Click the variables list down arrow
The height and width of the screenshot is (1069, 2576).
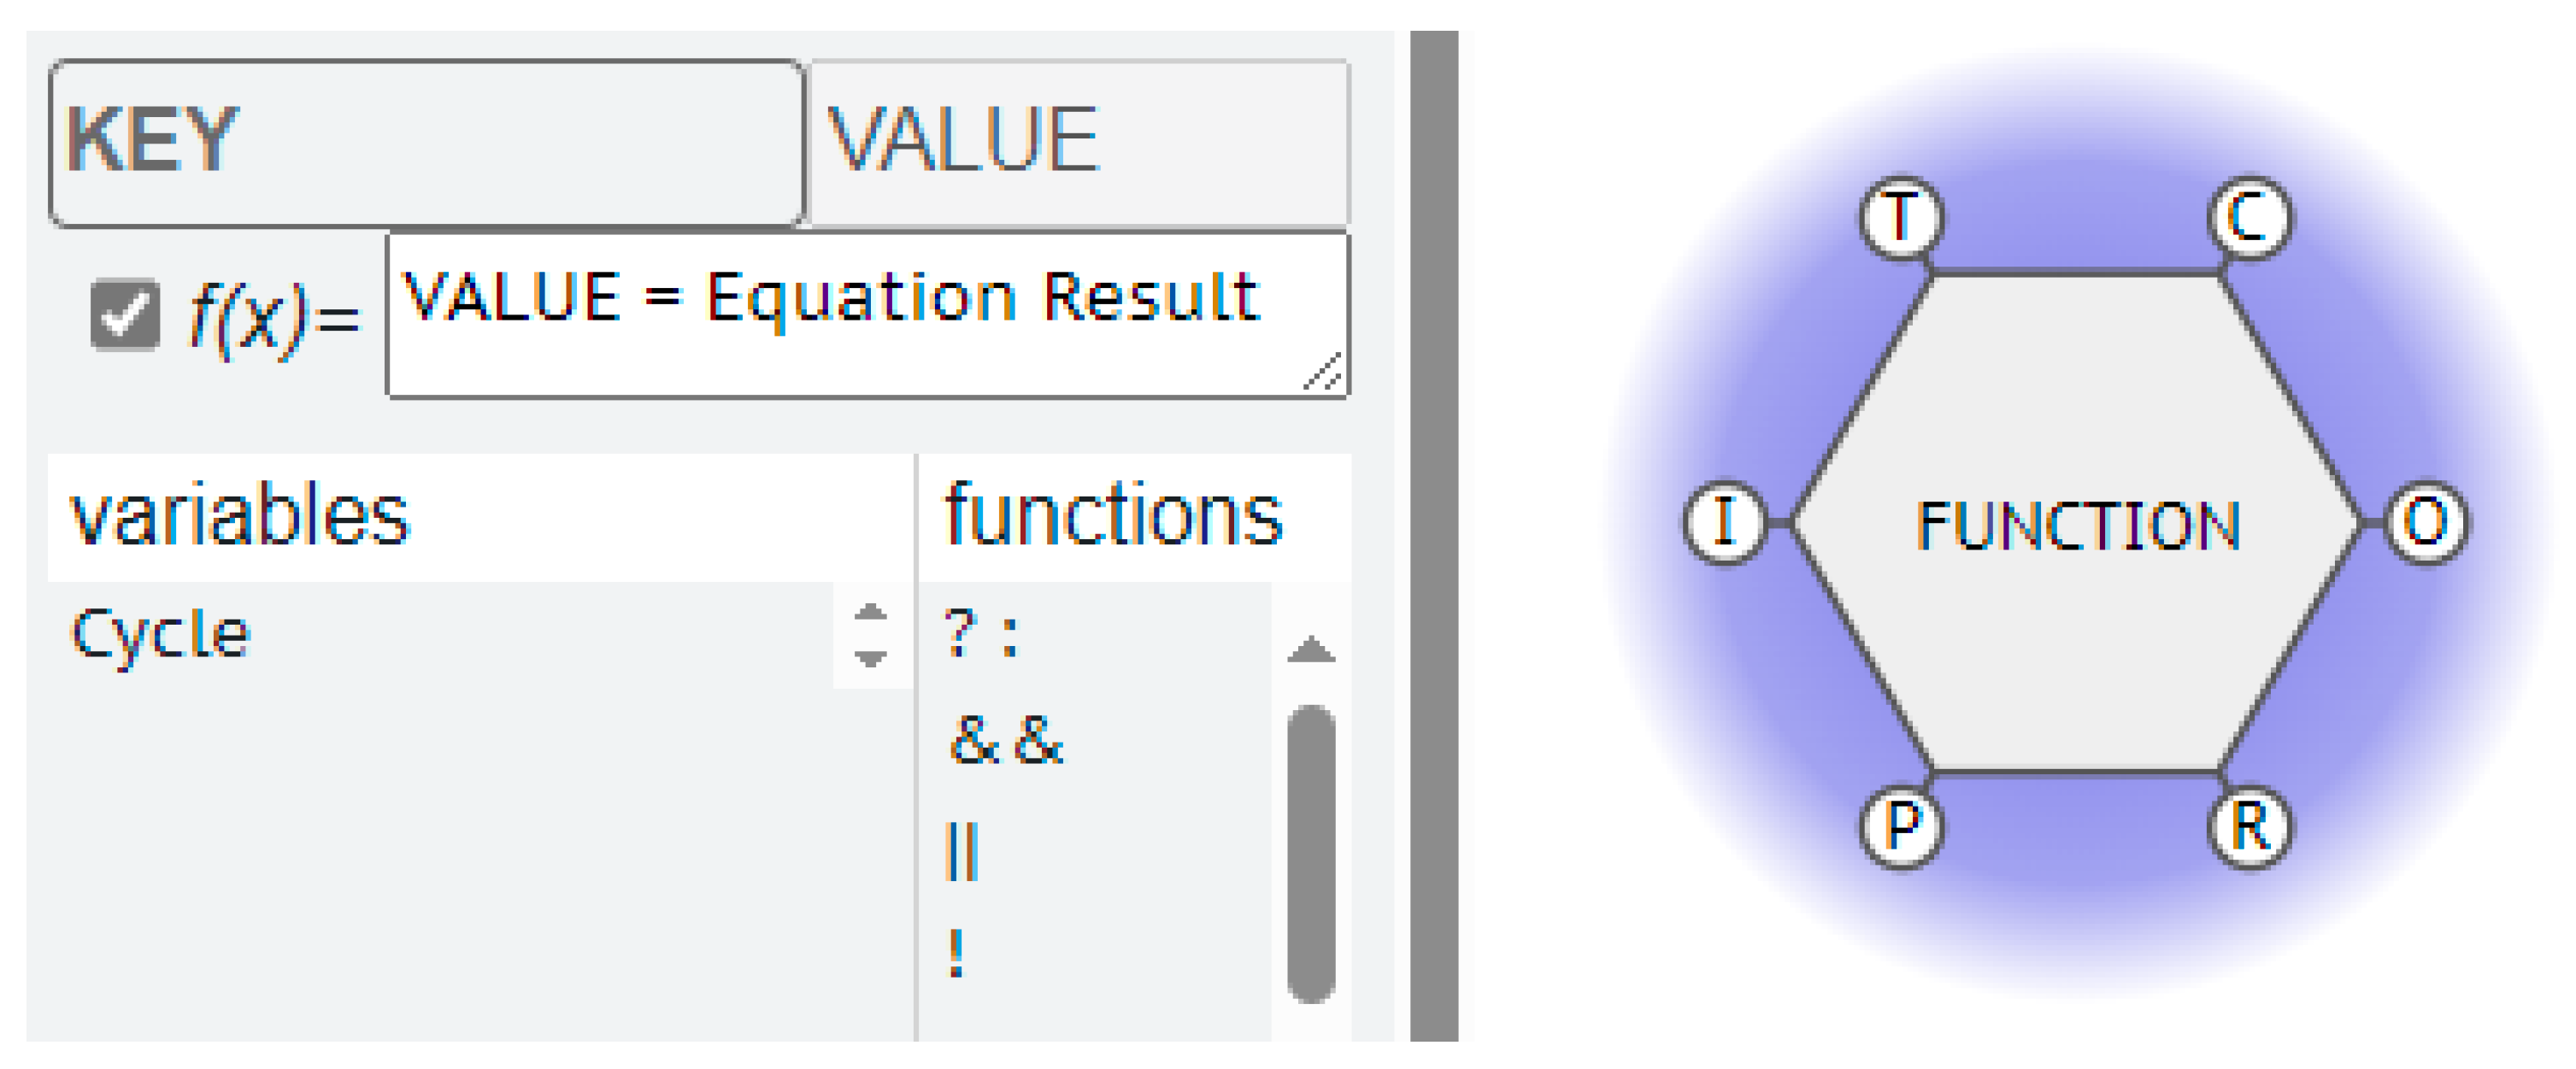[871, 659]
